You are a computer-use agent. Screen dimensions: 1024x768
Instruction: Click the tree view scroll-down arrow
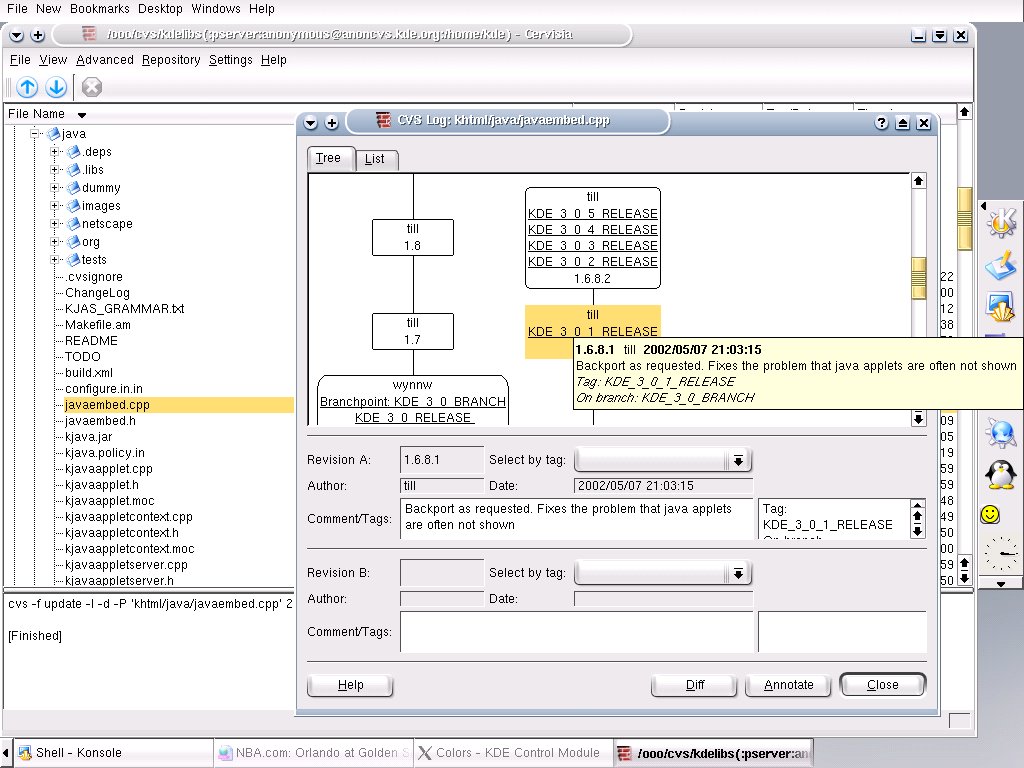[918, 419]
